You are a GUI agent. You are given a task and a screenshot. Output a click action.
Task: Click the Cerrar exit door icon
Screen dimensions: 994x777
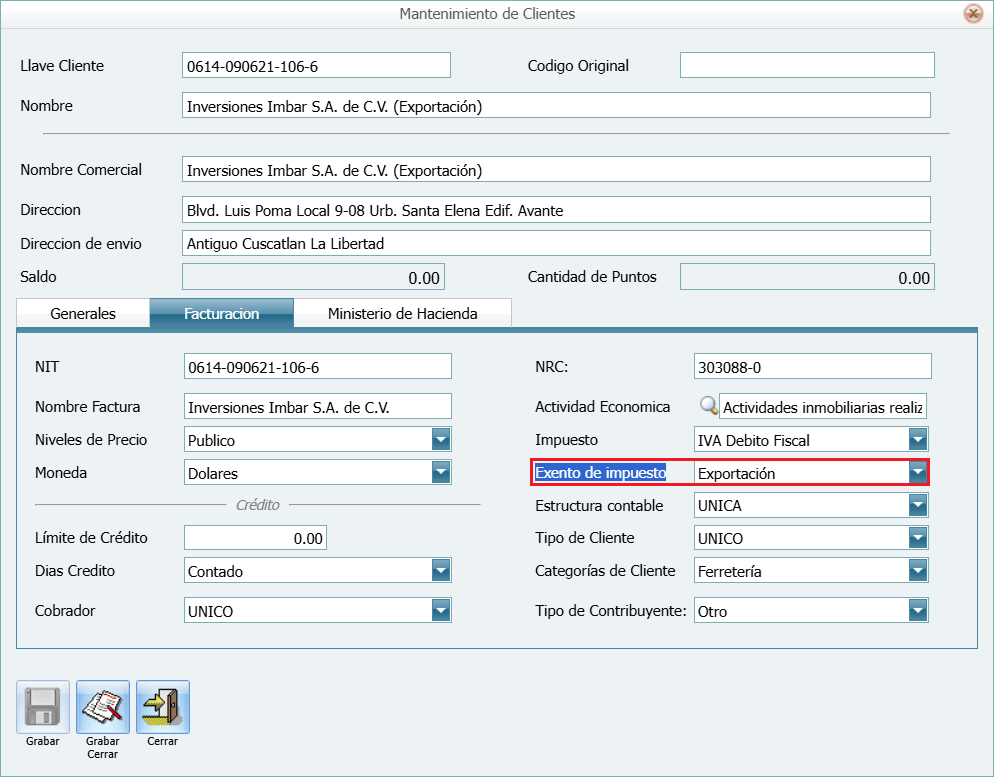[162, 707]
